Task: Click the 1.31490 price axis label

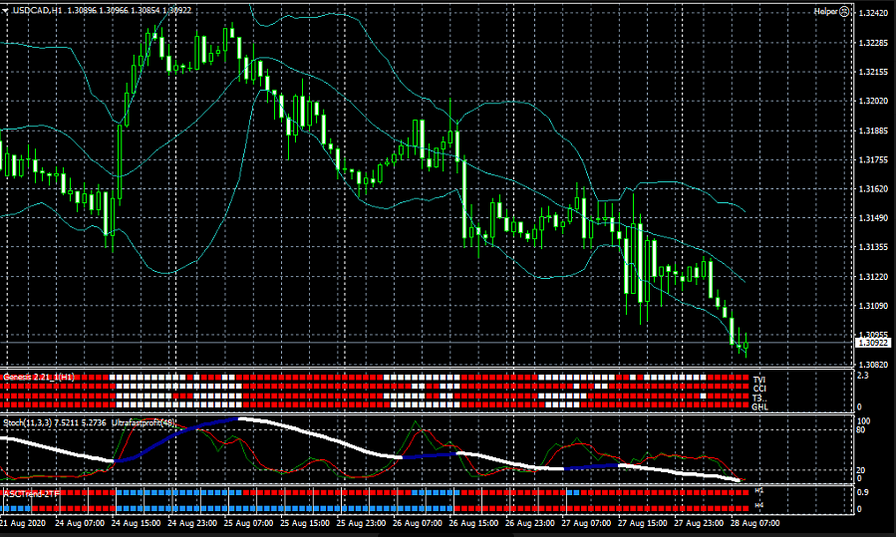Action: tap(873, 218)
